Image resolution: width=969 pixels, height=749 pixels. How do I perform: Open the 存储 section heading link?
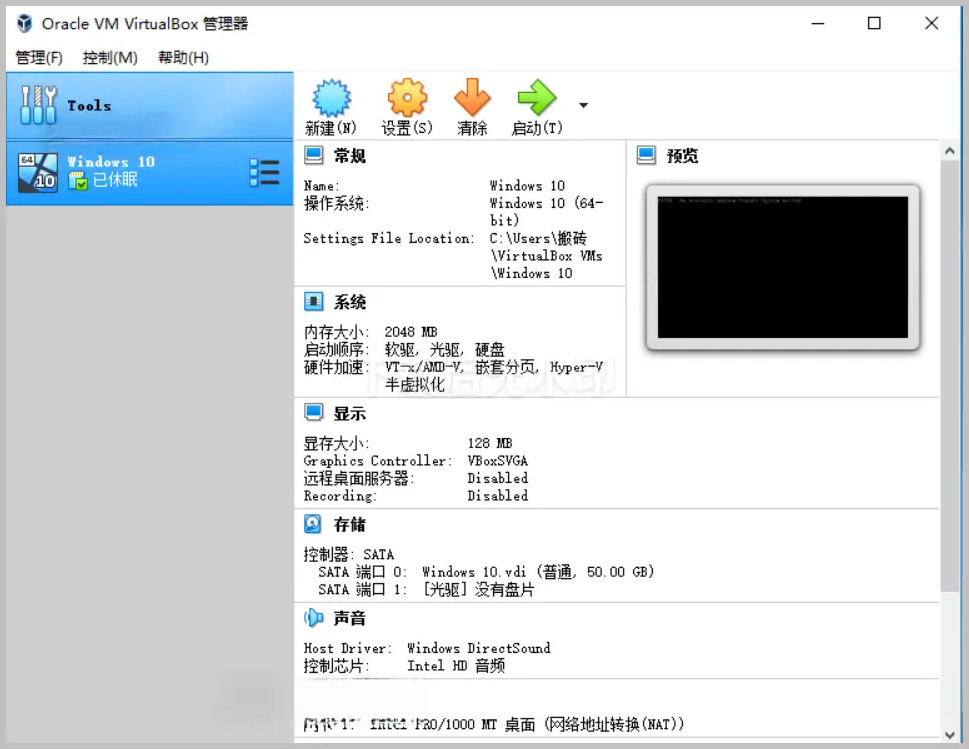[350, 525]
